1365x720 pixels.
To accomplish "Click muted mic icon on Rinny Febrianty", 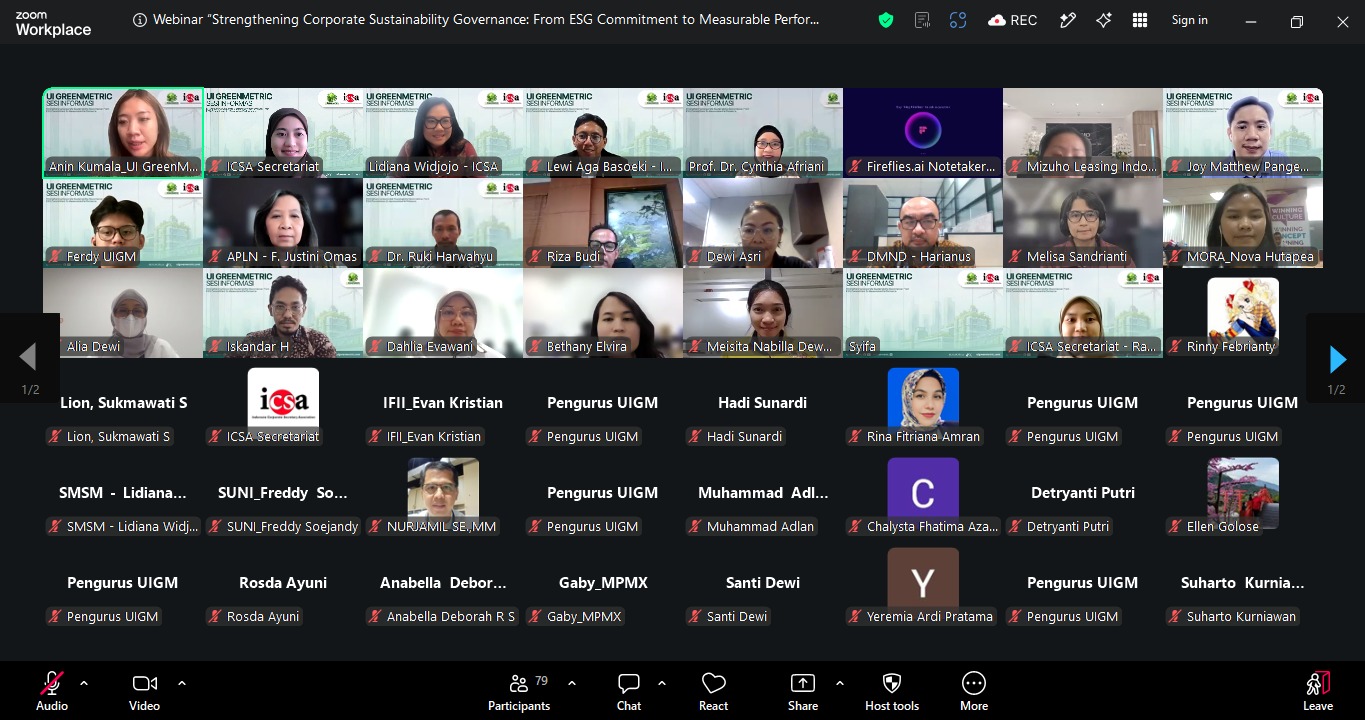I will pyautogui.click(x=1174, y=347).
